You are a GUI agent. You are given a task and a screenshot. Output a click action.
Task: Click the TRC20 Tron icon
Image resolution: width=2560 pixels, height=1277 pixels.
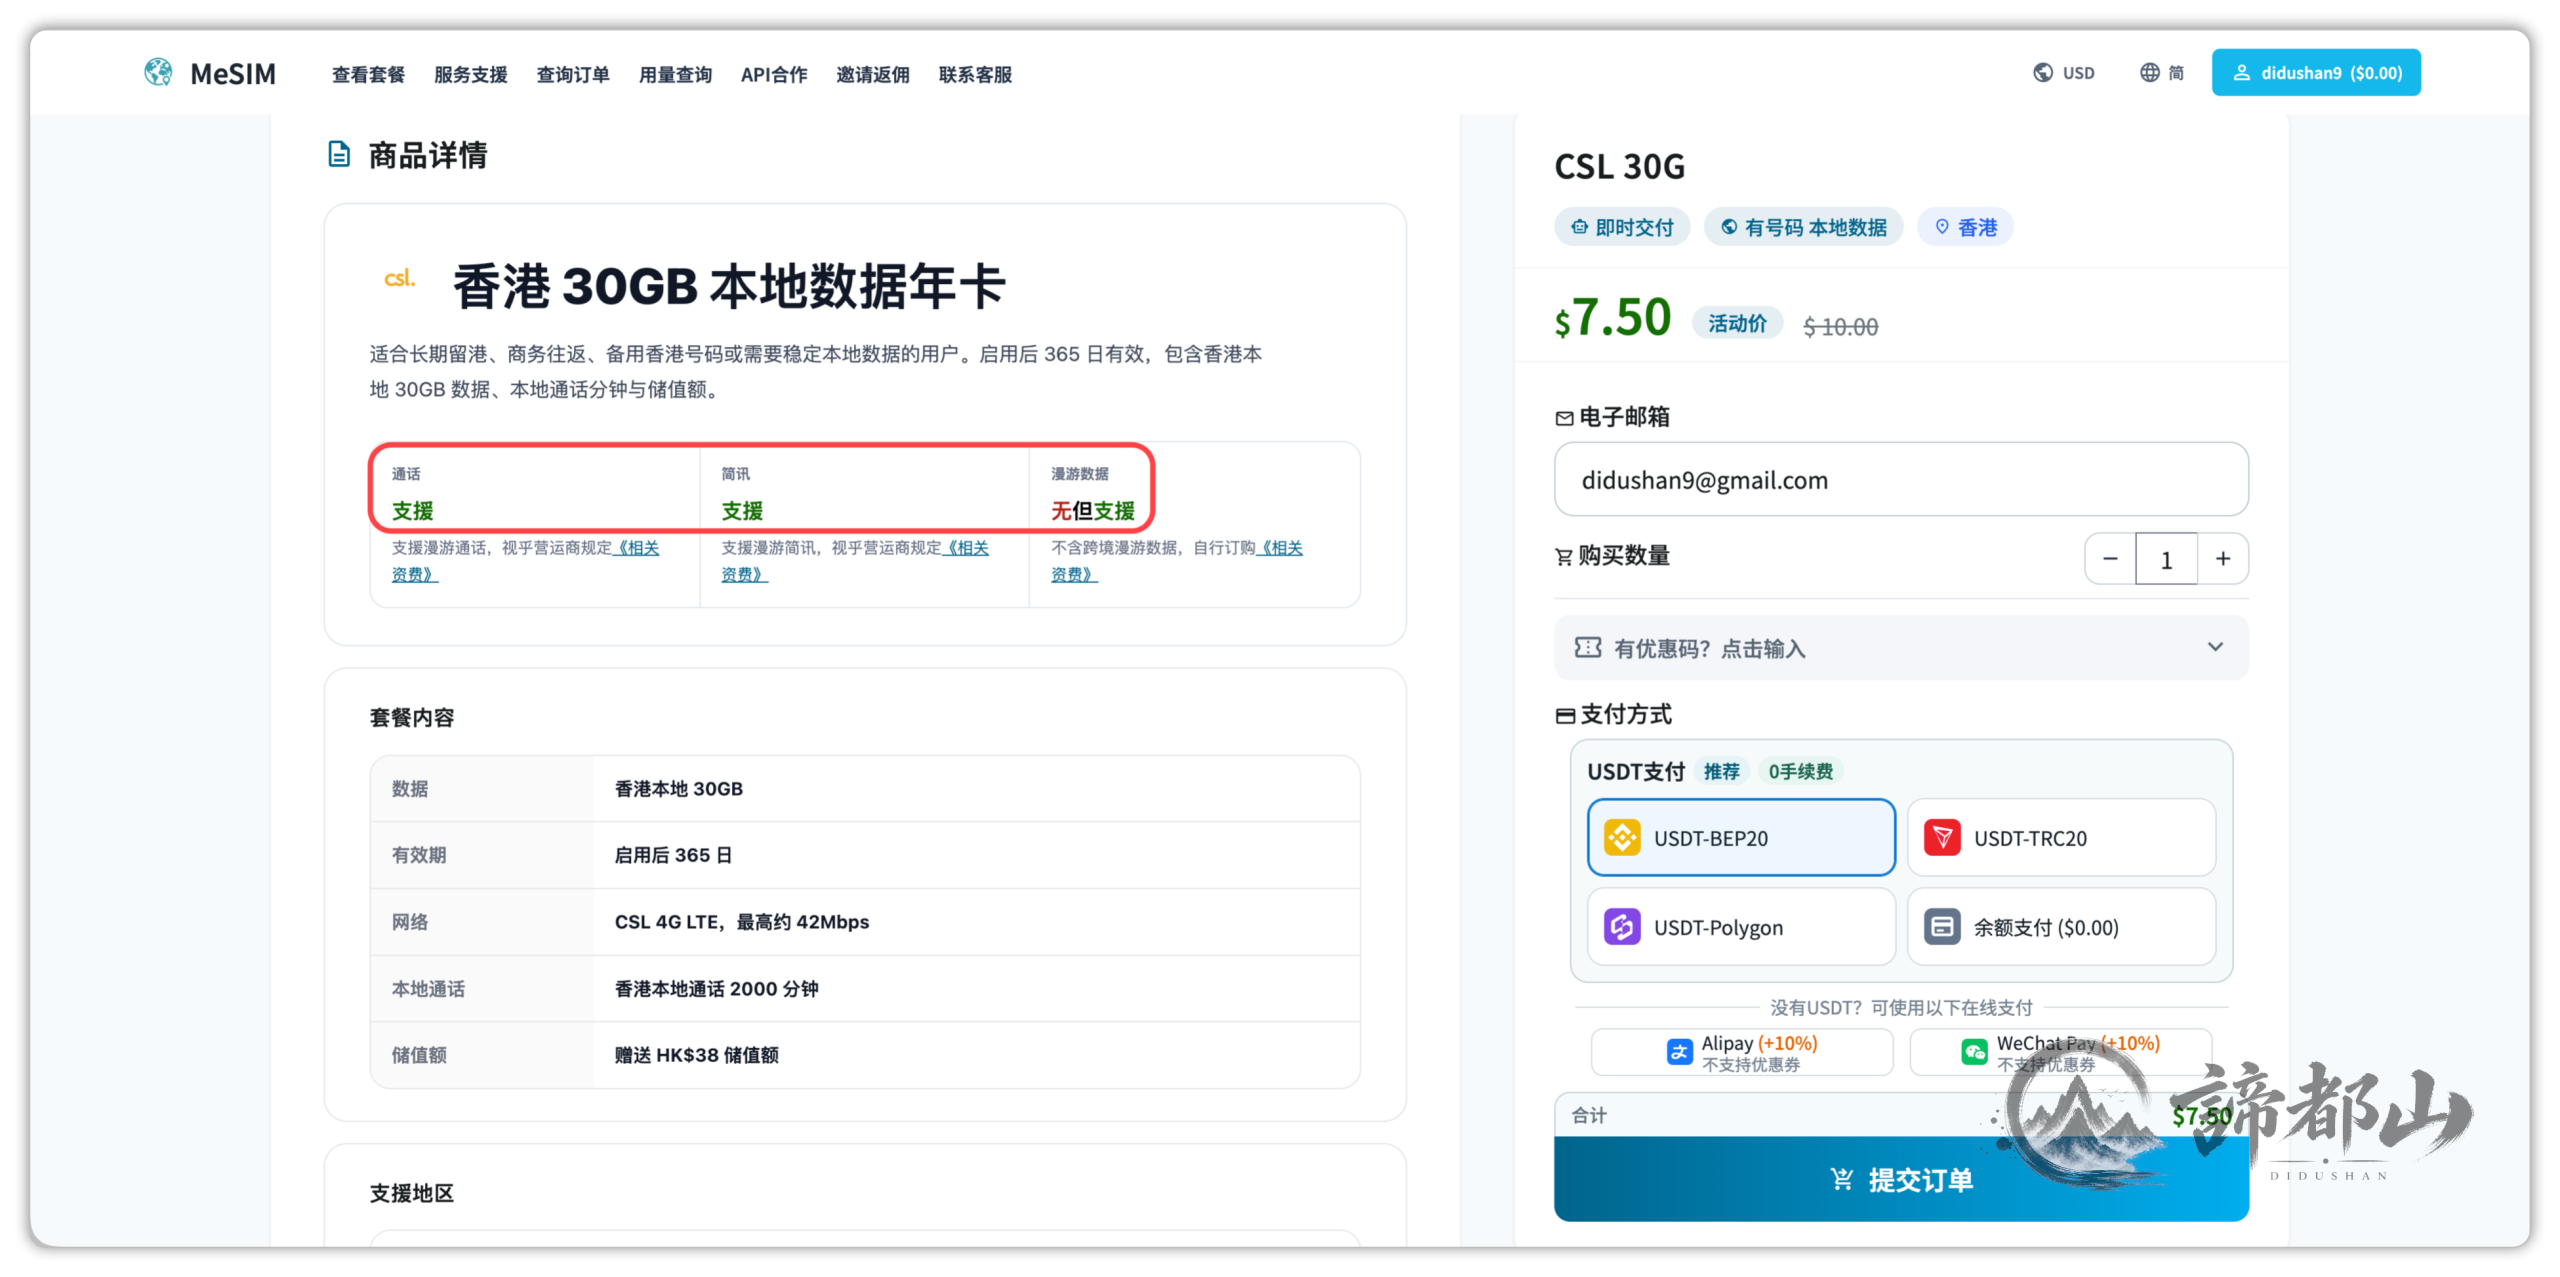tap(1942, 837)
